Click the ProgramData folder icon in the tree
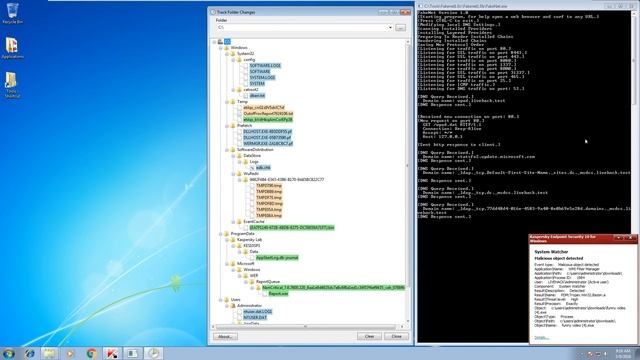This screenshot has height=360, width=640. (227, 233)
